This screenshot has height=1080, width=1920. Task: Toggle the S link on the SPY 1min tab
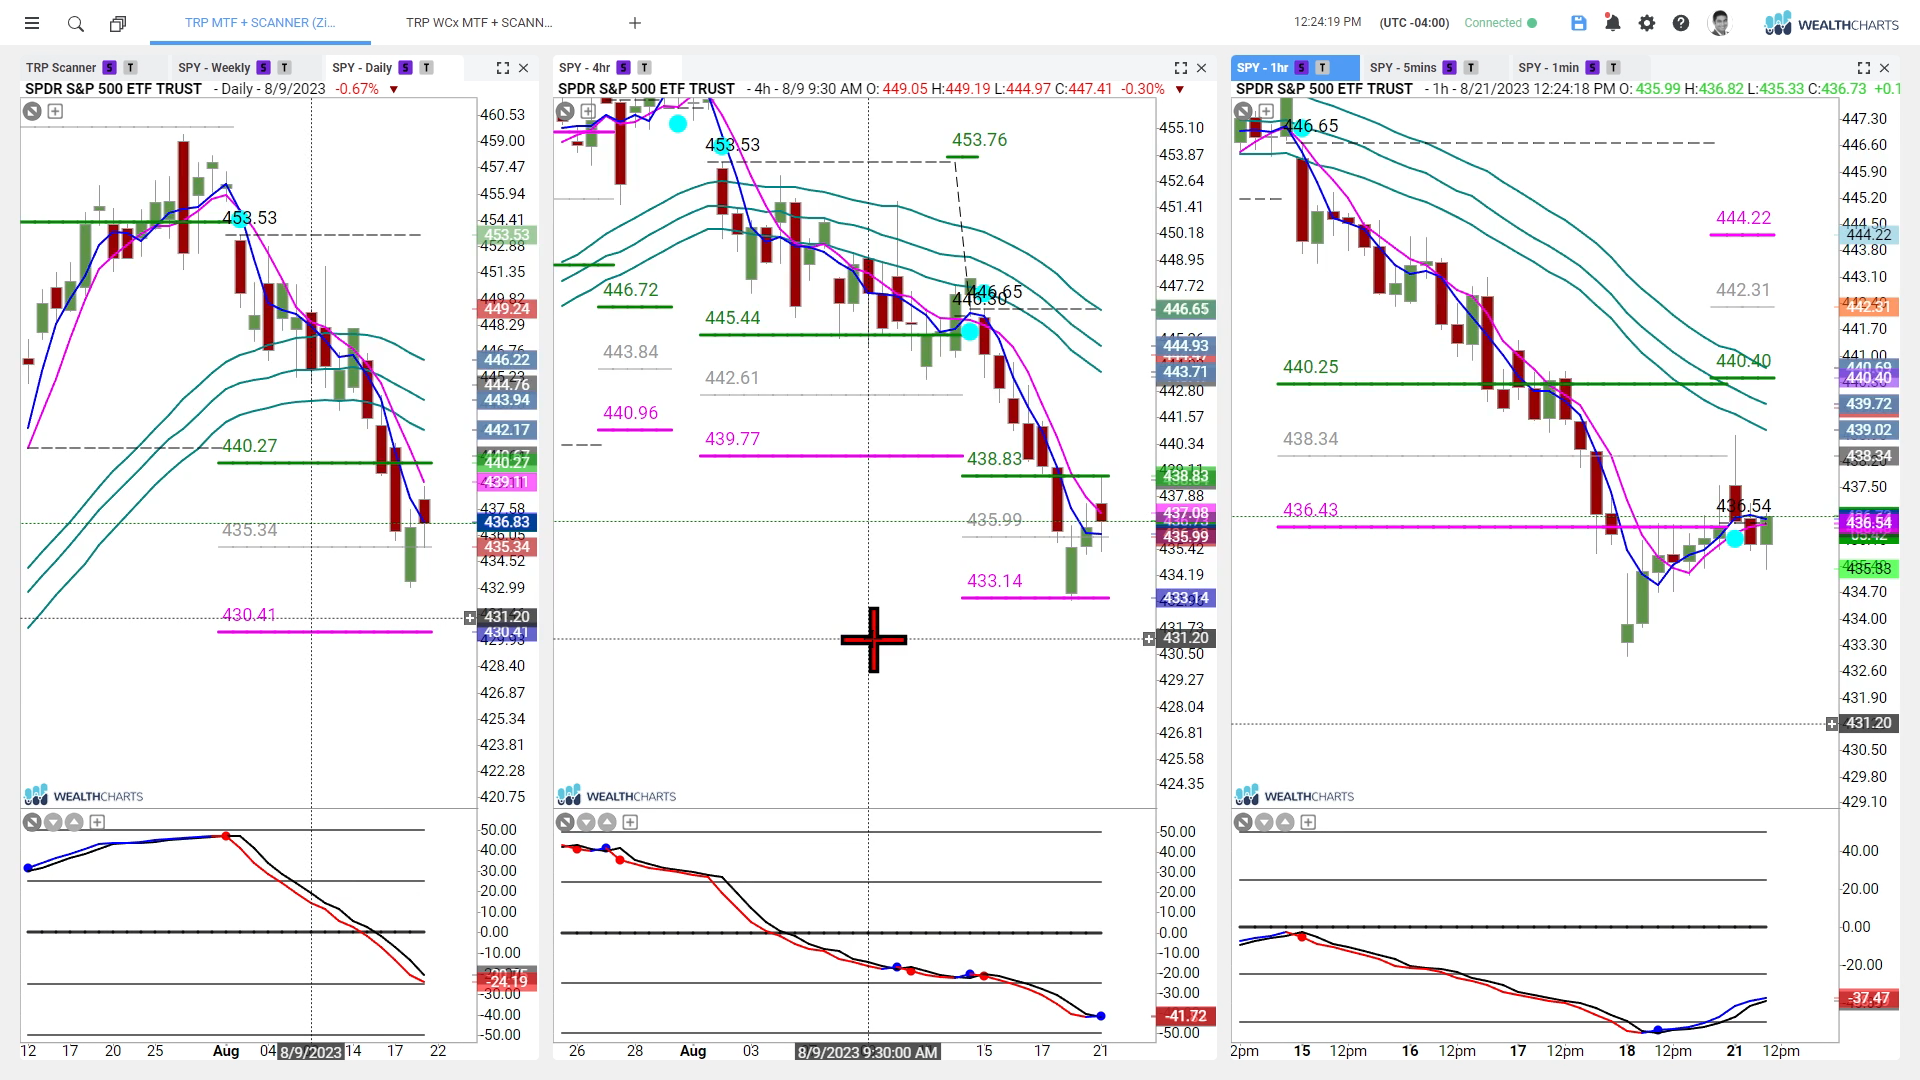[x=1592, y=68]
